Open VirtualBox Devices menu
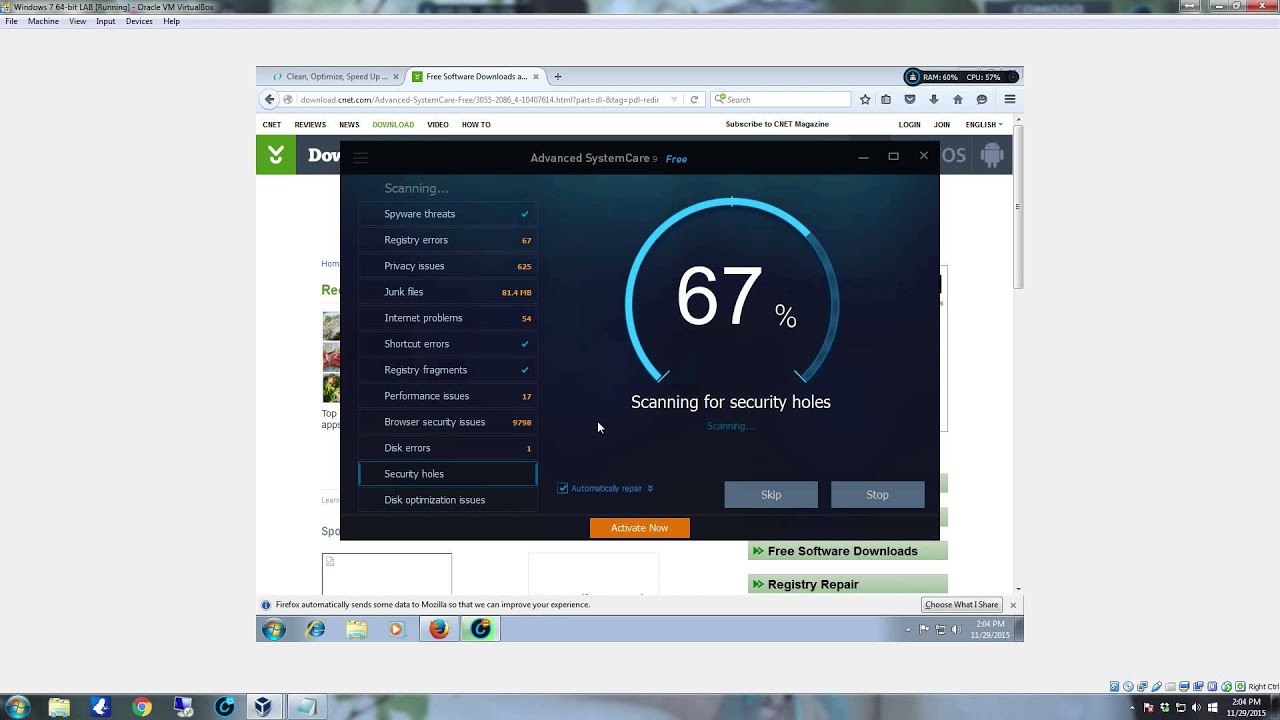The image size is (1280, 720). tap(139, 21)
